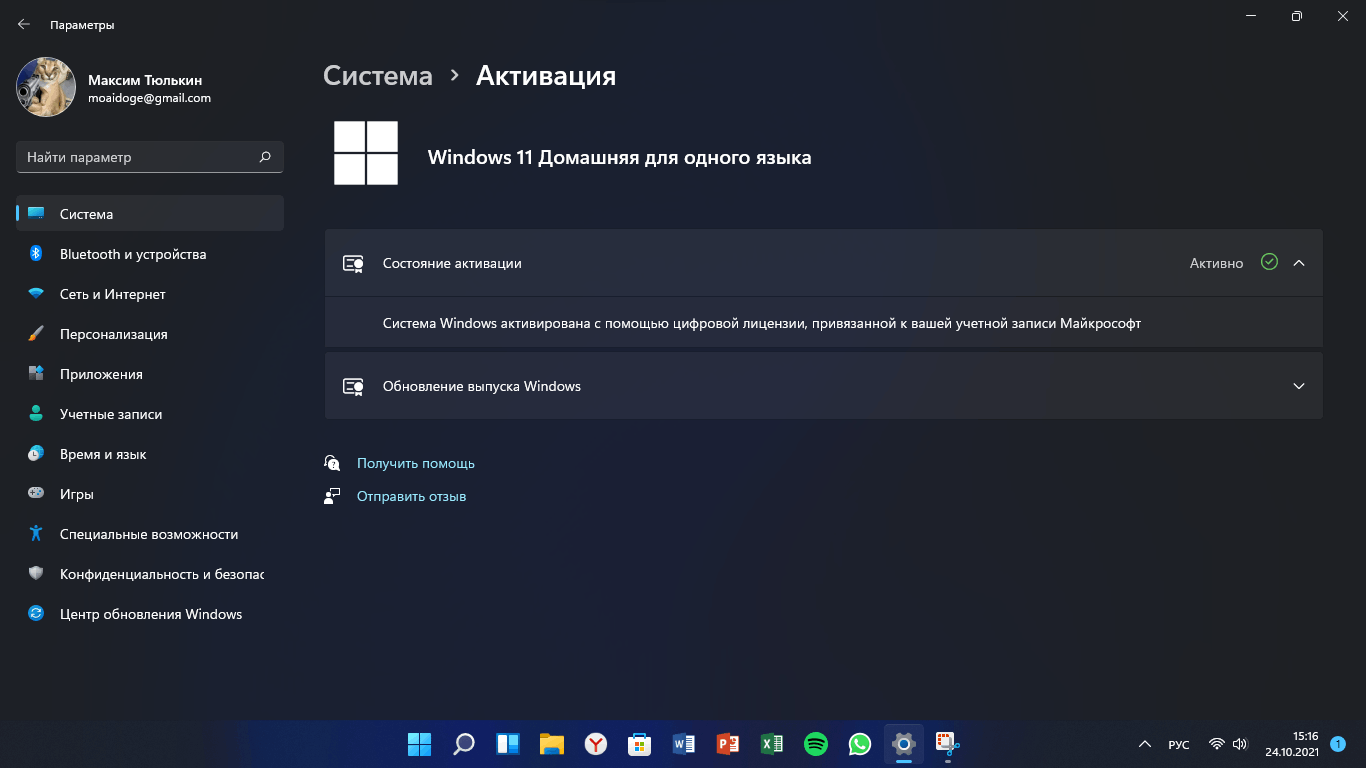Screen dimensions: 1366x768
Task: Open 'Приложения' section
Action: coord(150,374)
